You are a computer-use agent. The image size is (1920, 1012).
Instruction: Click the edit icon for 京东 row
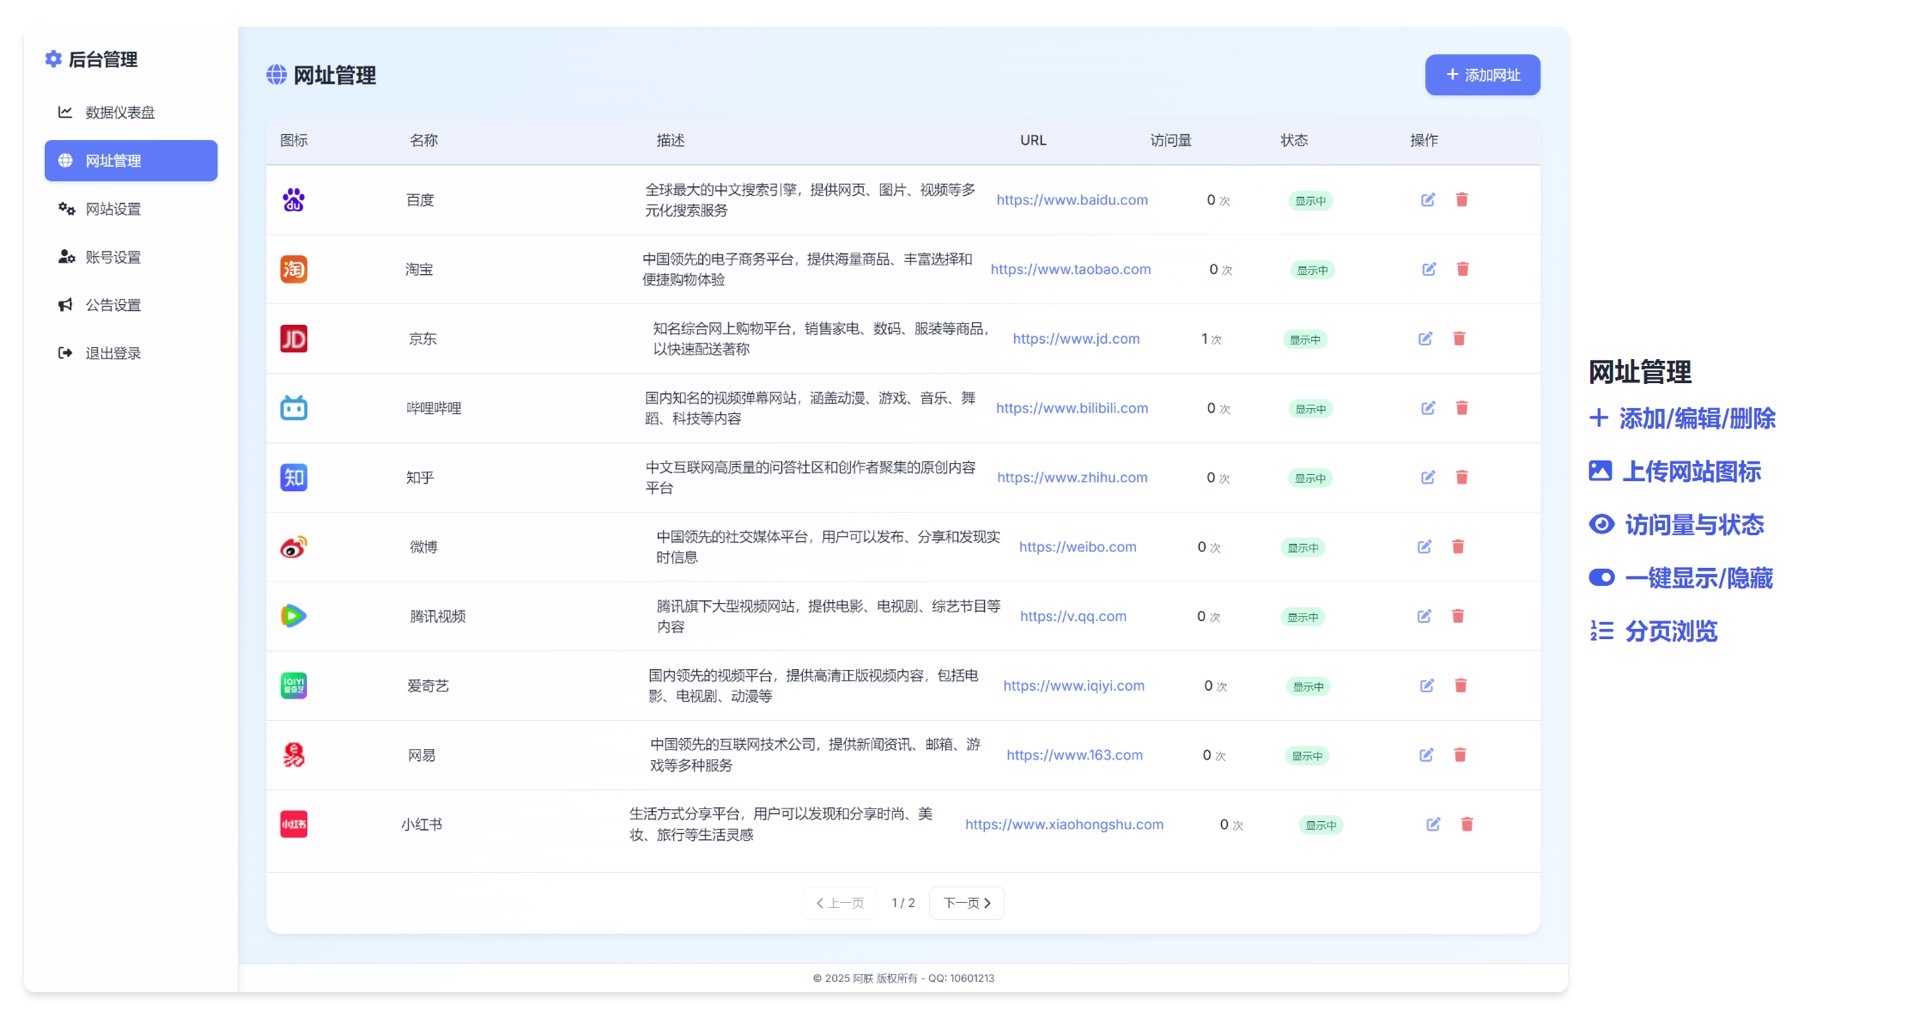[1425, 339]
